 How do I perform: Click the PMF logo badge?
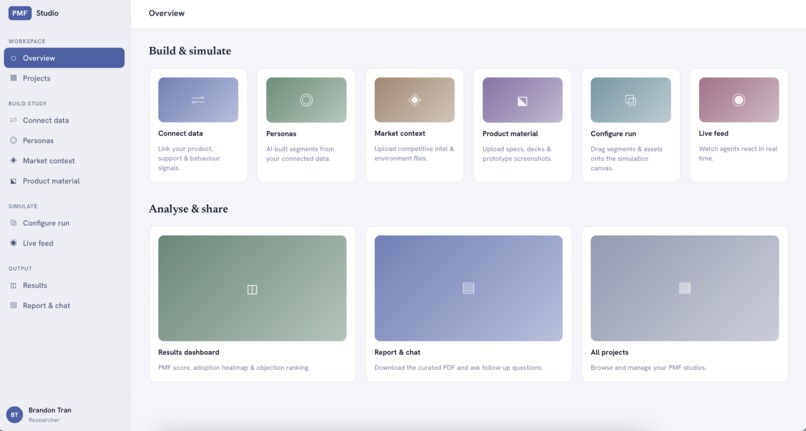(20, 13)
